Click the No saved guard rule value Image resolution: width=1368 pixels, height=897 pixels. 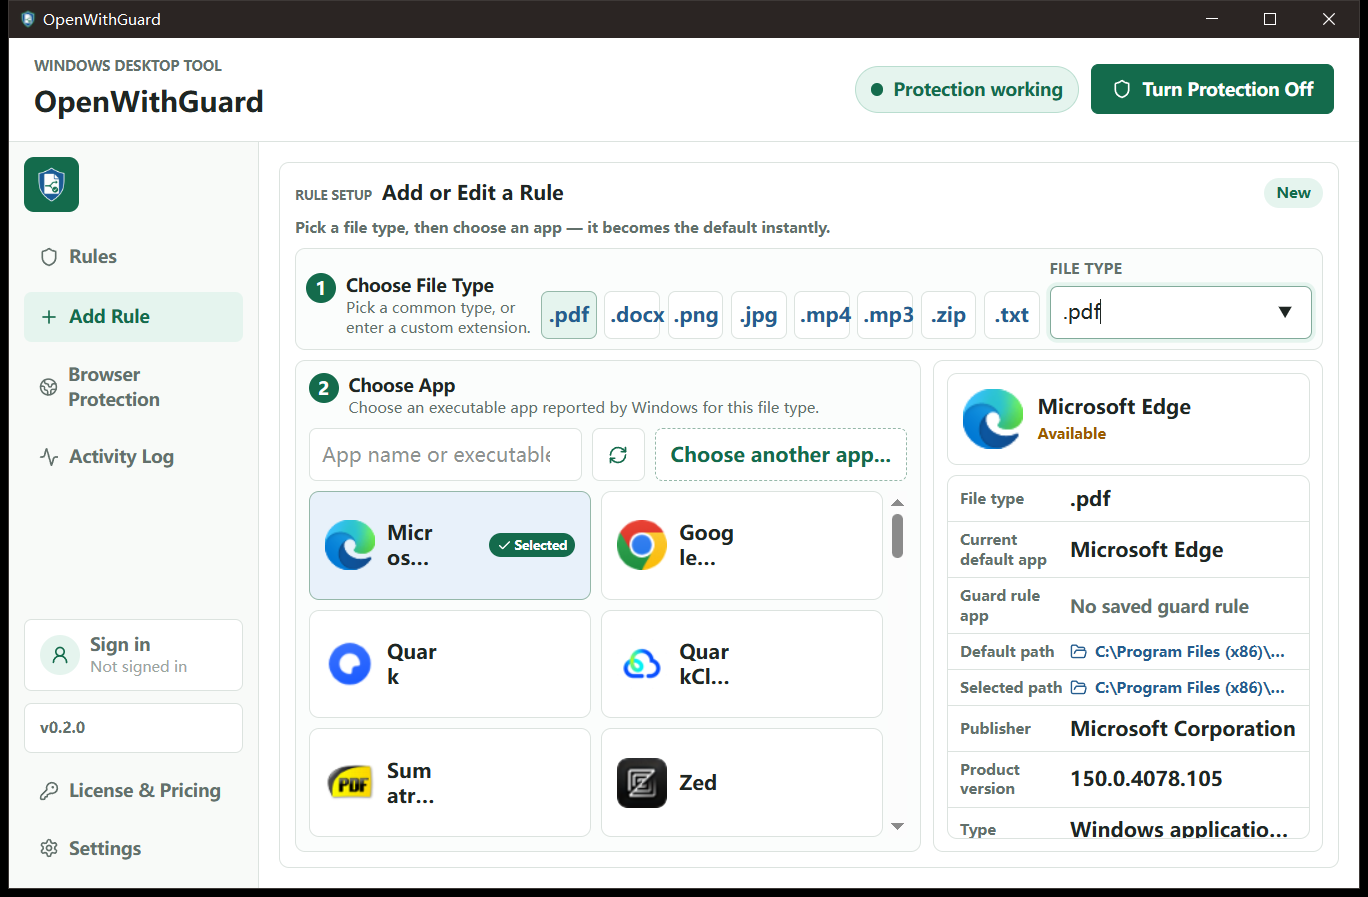click(1159, 607)
